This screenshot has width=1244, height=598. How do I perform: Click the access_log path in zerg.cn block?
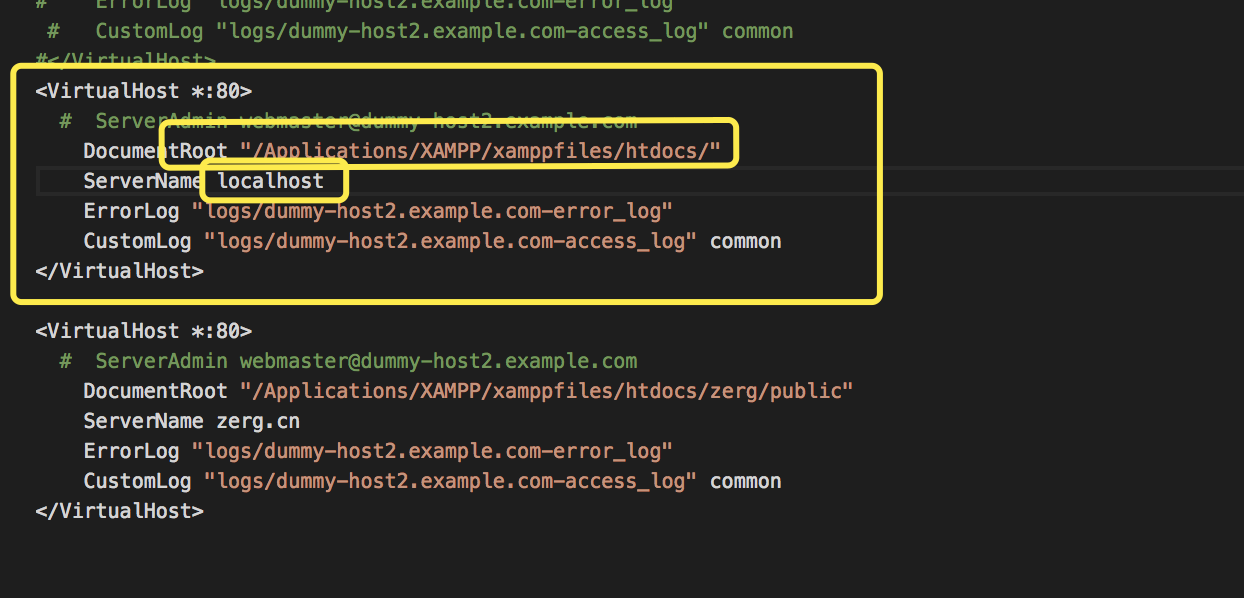450,481
